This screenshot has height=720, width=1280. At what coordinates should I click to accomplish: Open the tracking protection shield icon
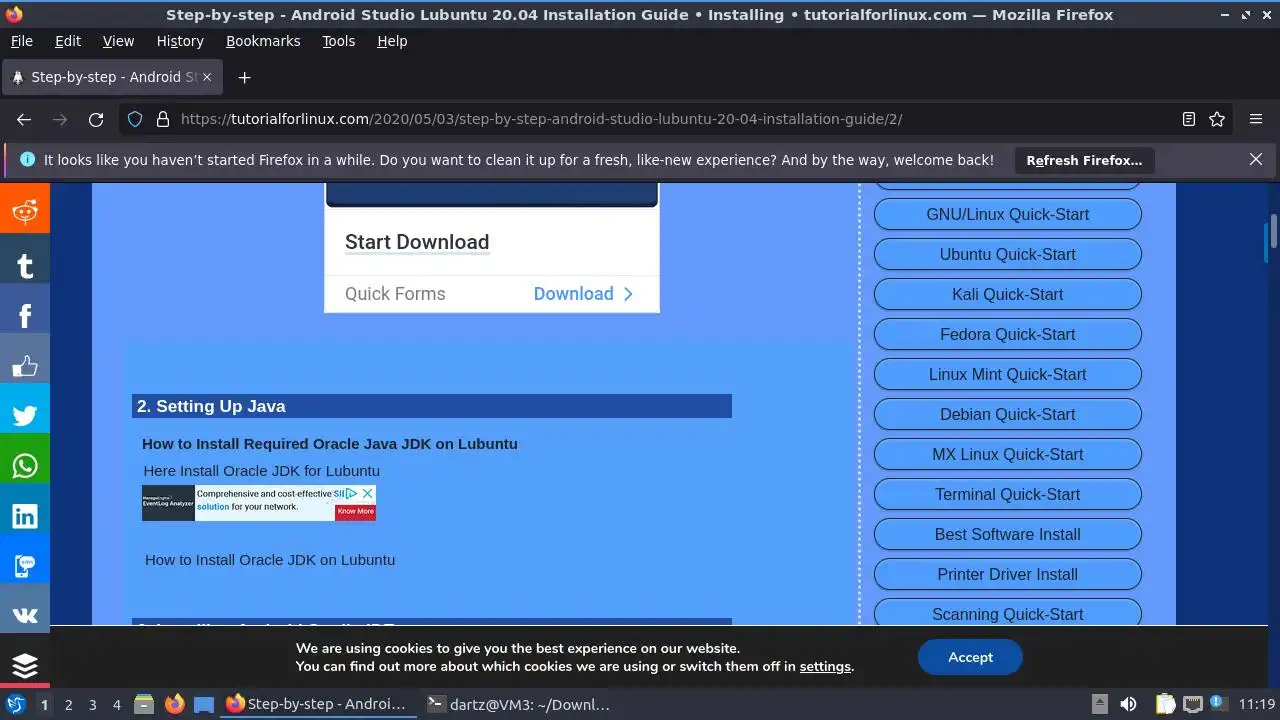coord(135,119)
